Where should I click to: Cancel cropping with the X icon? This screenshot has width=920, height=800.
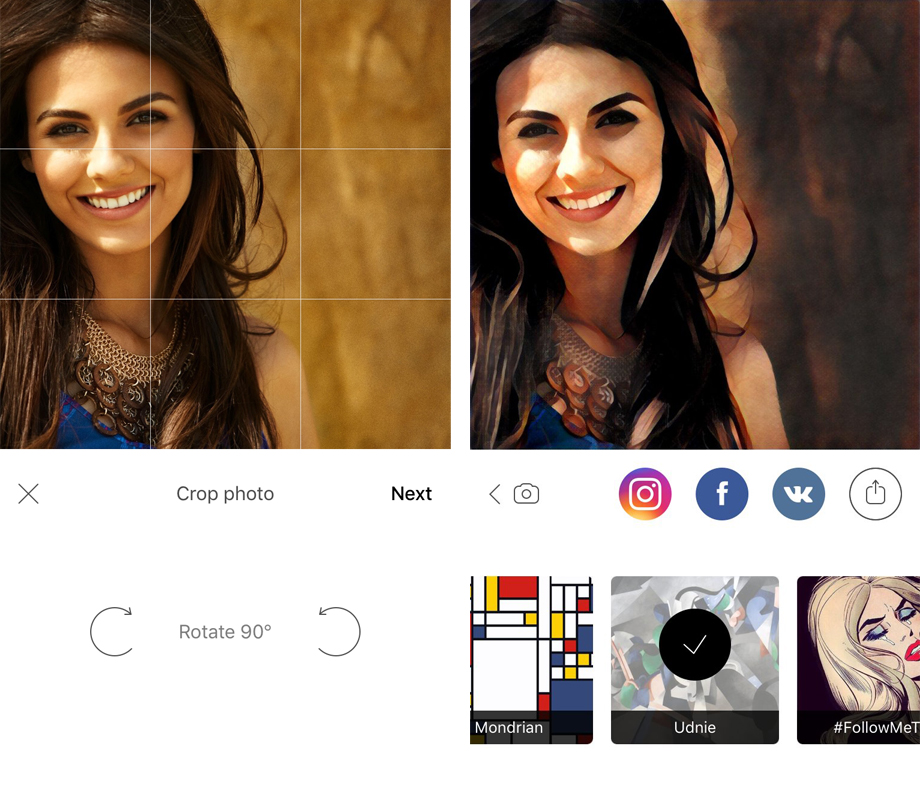(28, 493)
